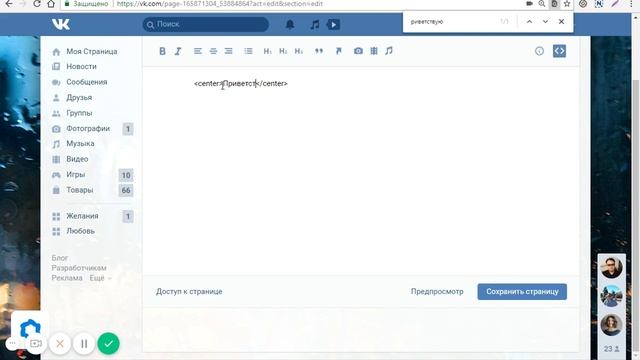Bookmark this page with star
Image resolution: width=640 pixels, height=360 pixels.
pyautogui.click(x=567, y=4)
